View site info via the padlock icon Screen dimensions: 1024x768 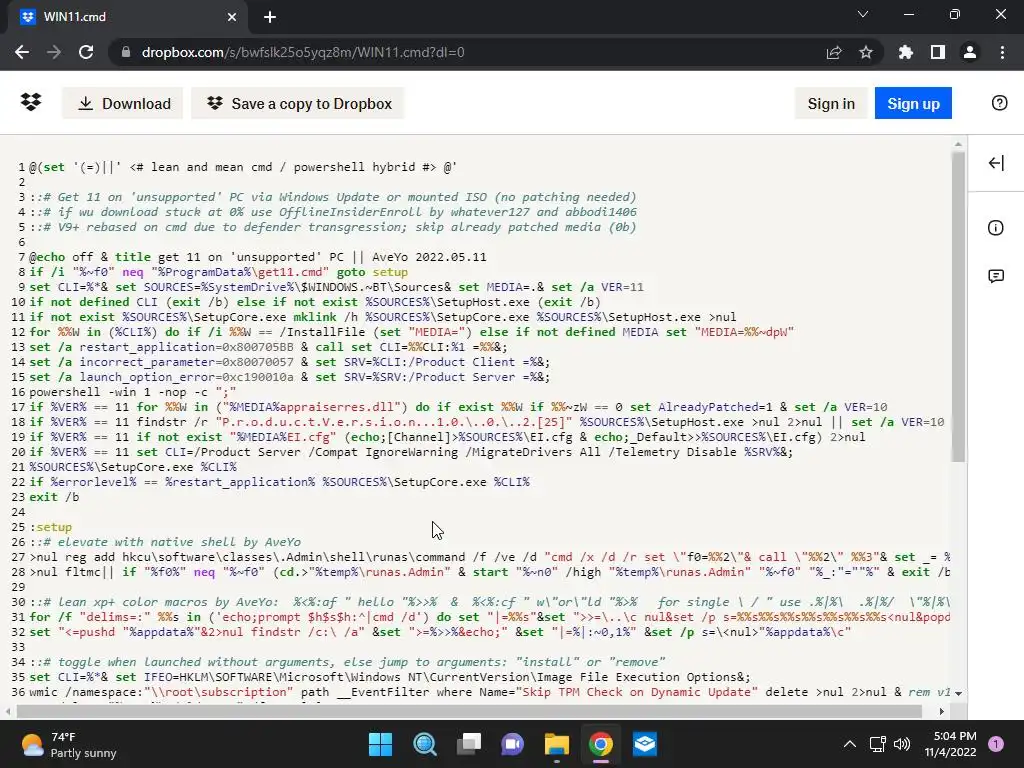pyautogui.click(x=126, y=52)
